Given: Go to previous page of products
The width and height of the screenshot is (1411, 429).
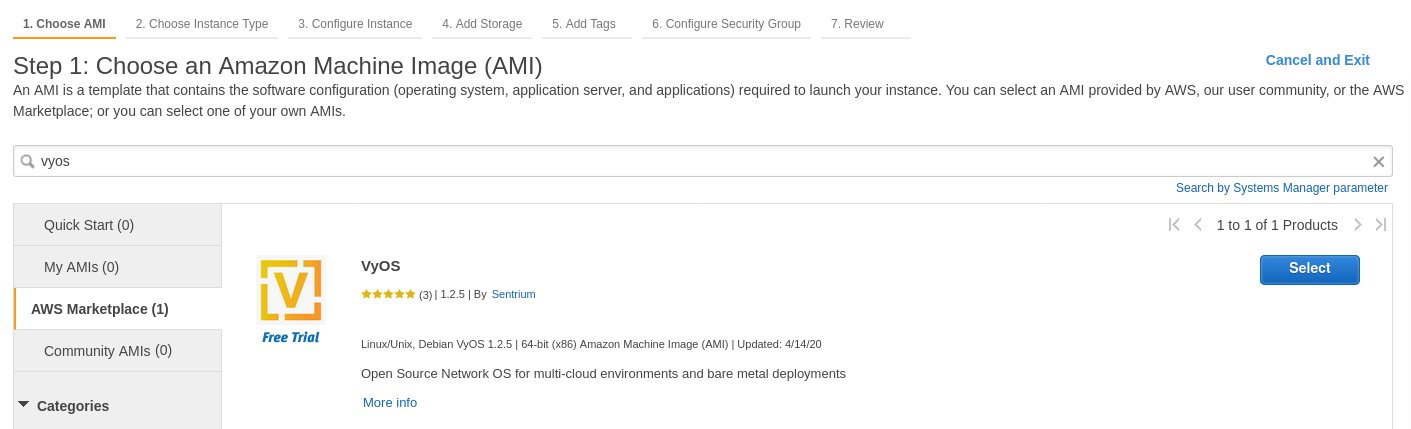Looking at the screenshot, I should coord(1198,225).
